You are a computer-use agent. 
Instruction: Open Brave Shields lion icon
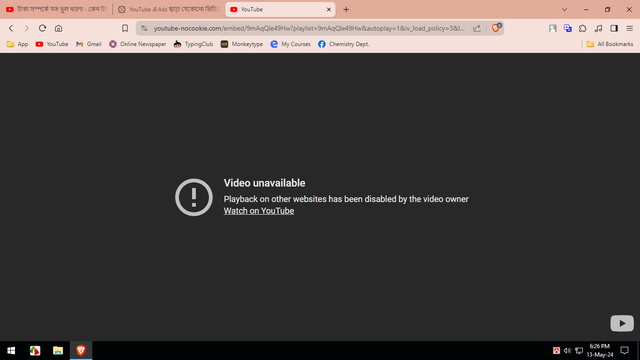[496, 28]
